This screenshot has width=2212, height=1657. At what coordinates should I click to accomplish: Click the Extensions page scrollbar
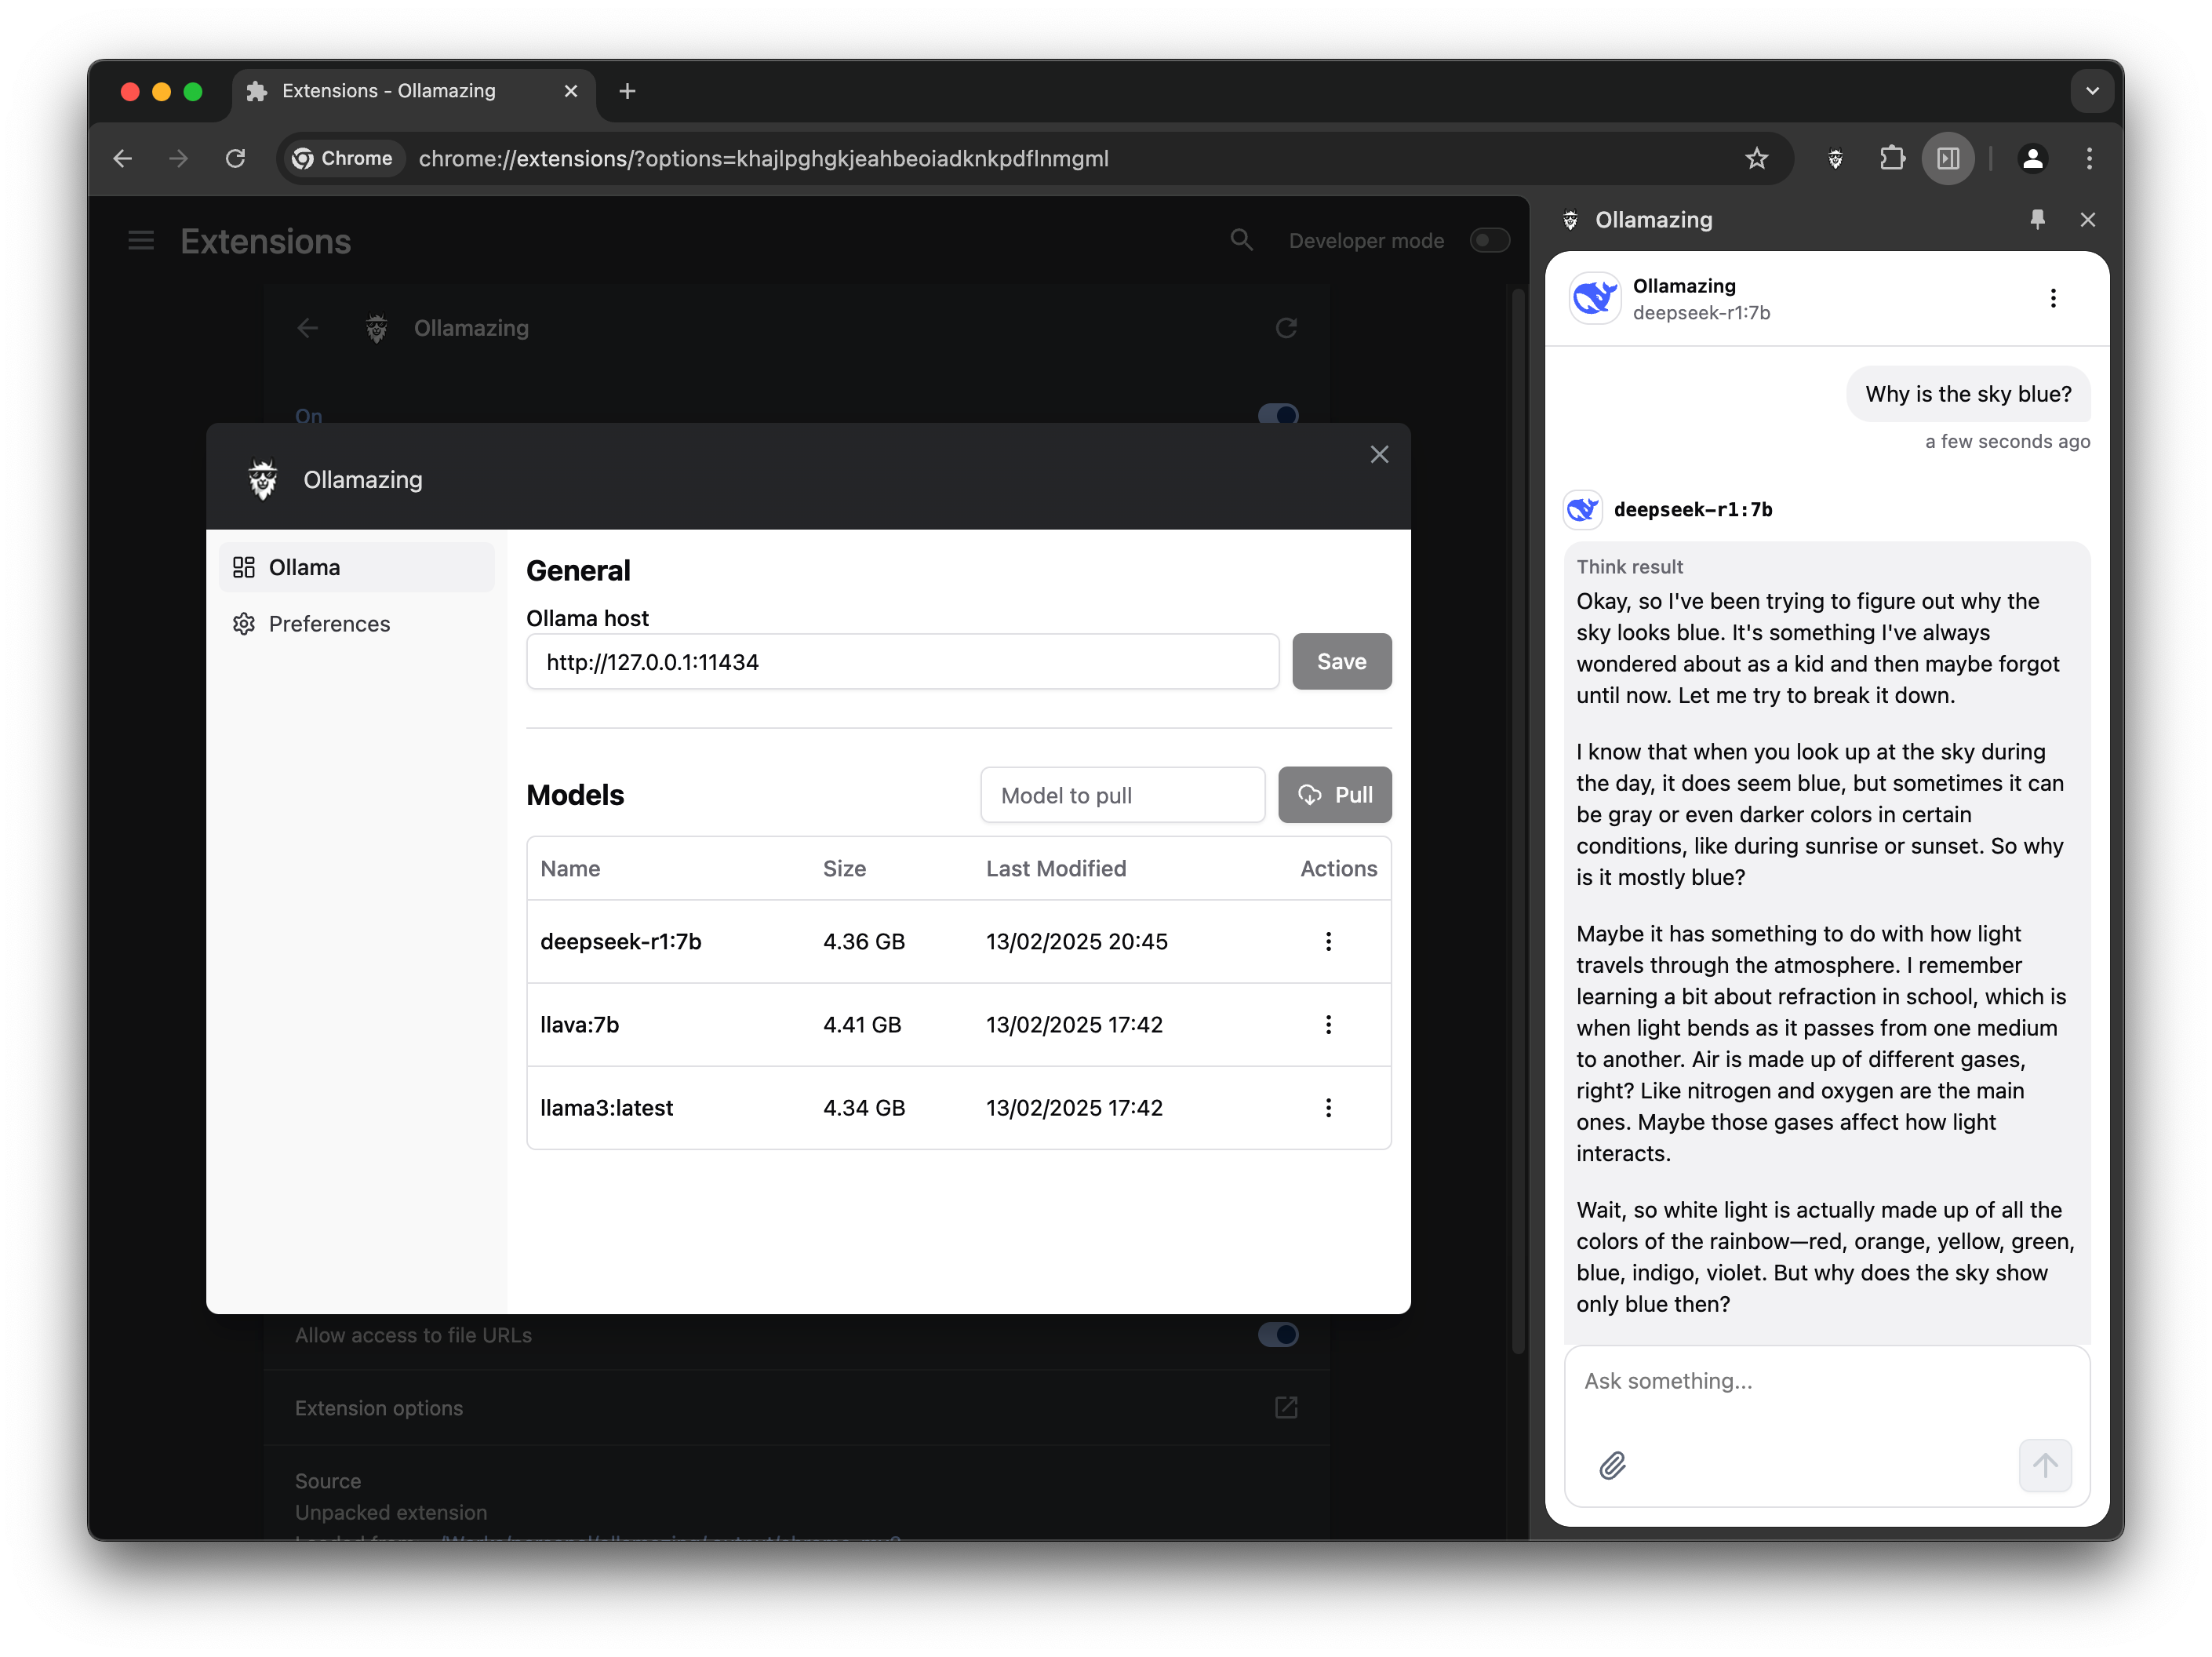(1518, 820)
